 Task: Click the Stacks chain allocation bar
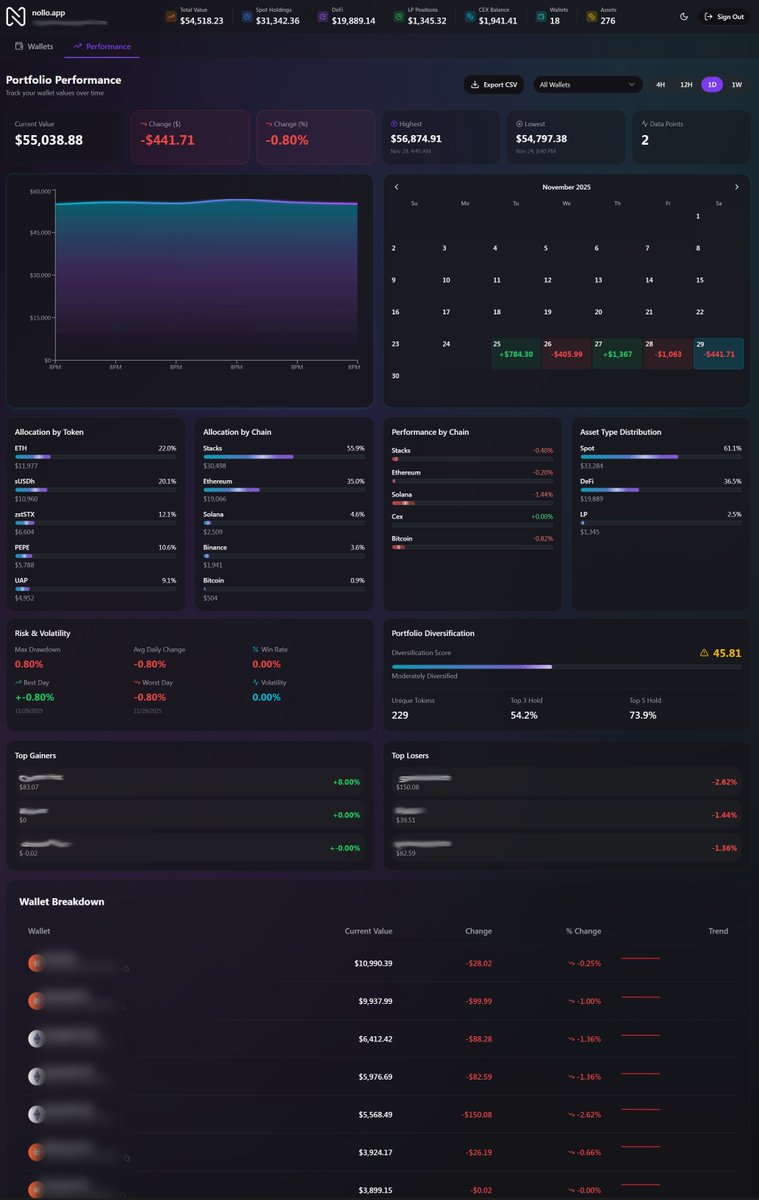pos(284,456)
